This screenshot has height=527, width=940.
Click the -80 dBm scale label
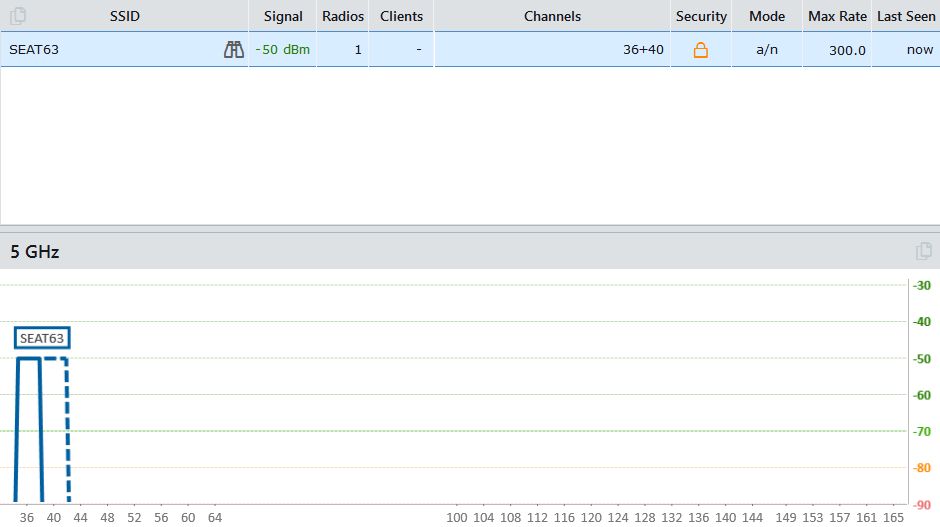[922, 468]
